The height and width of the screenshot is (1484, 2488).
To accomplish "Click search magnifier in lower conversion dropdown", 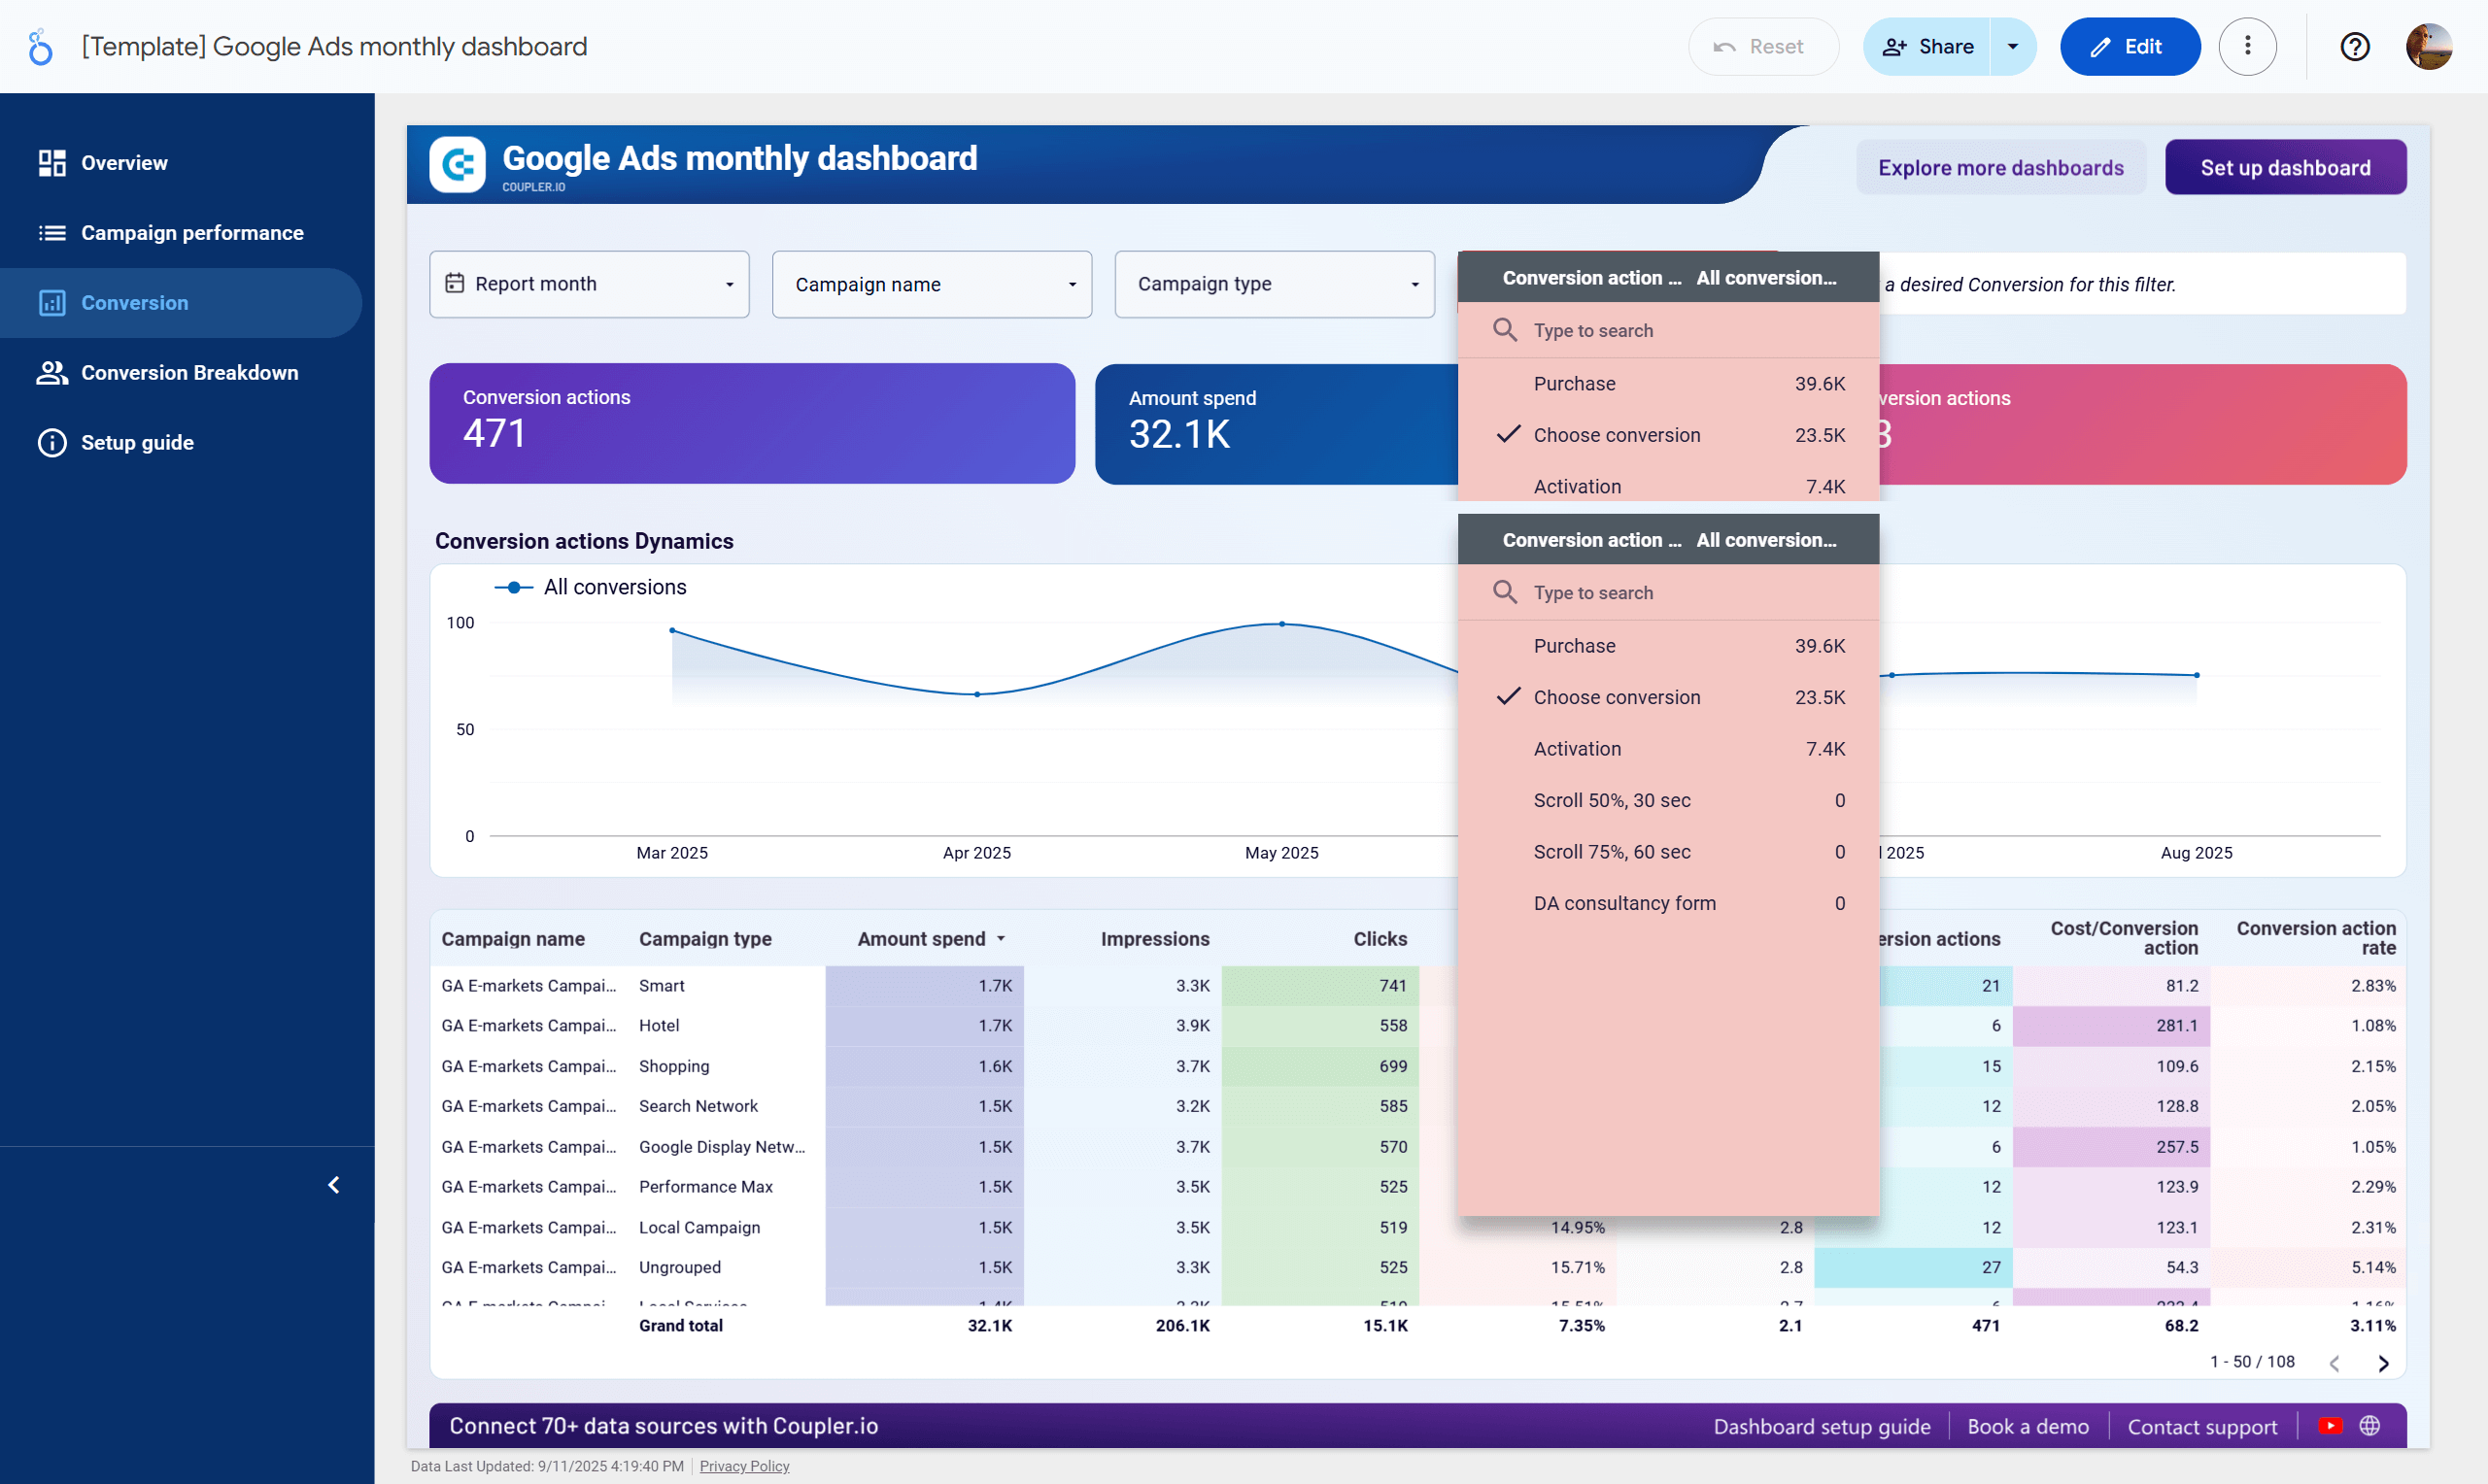I will [x=1505, y=592].
